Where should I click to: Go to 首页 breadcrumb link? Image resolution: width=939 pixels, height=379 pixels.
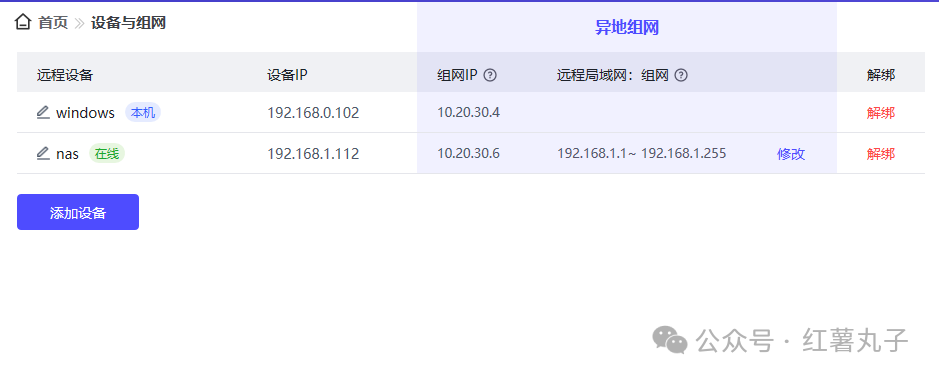[x=53, y=23]
